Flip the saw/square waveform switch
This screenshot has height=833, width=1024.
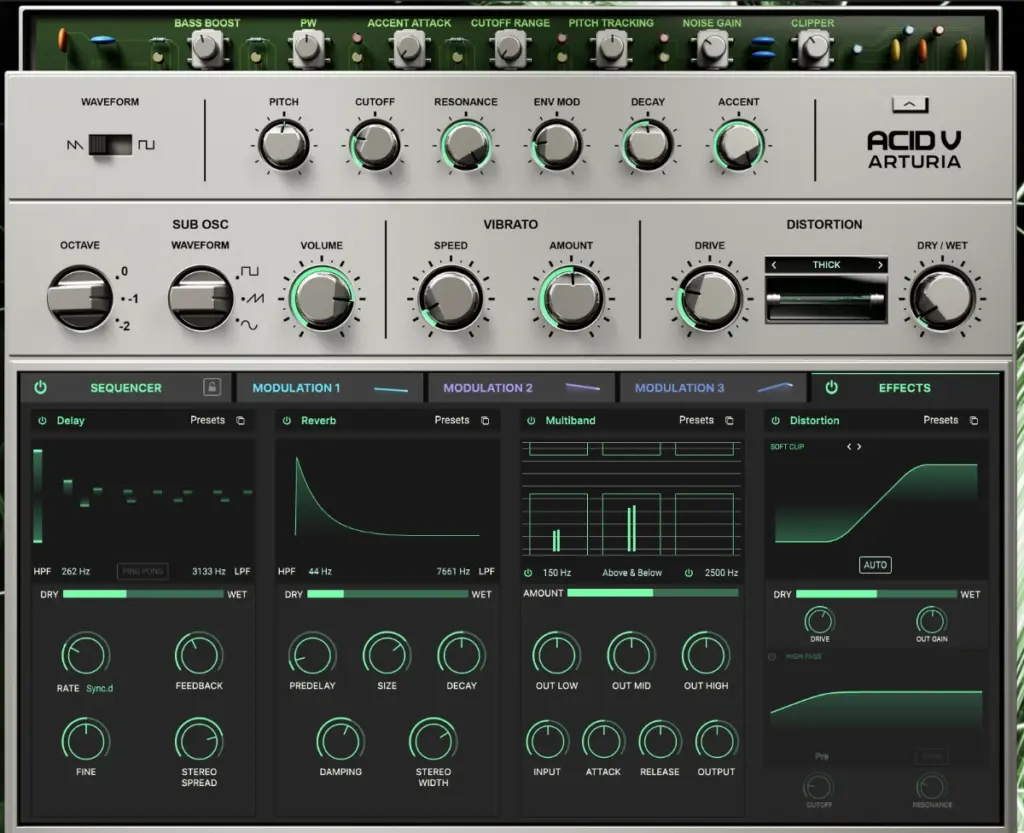pyautogui.click(x=110, y=144)
